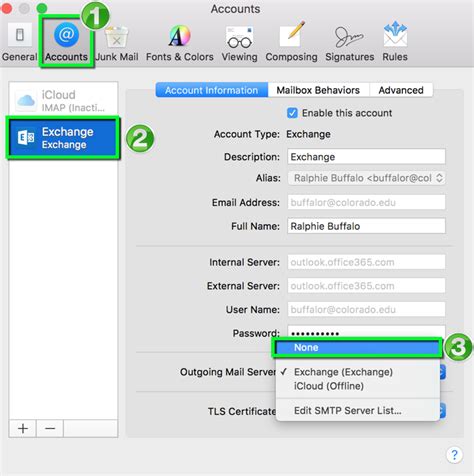Uncheck Enable this account checkbox

pos(292,113)
